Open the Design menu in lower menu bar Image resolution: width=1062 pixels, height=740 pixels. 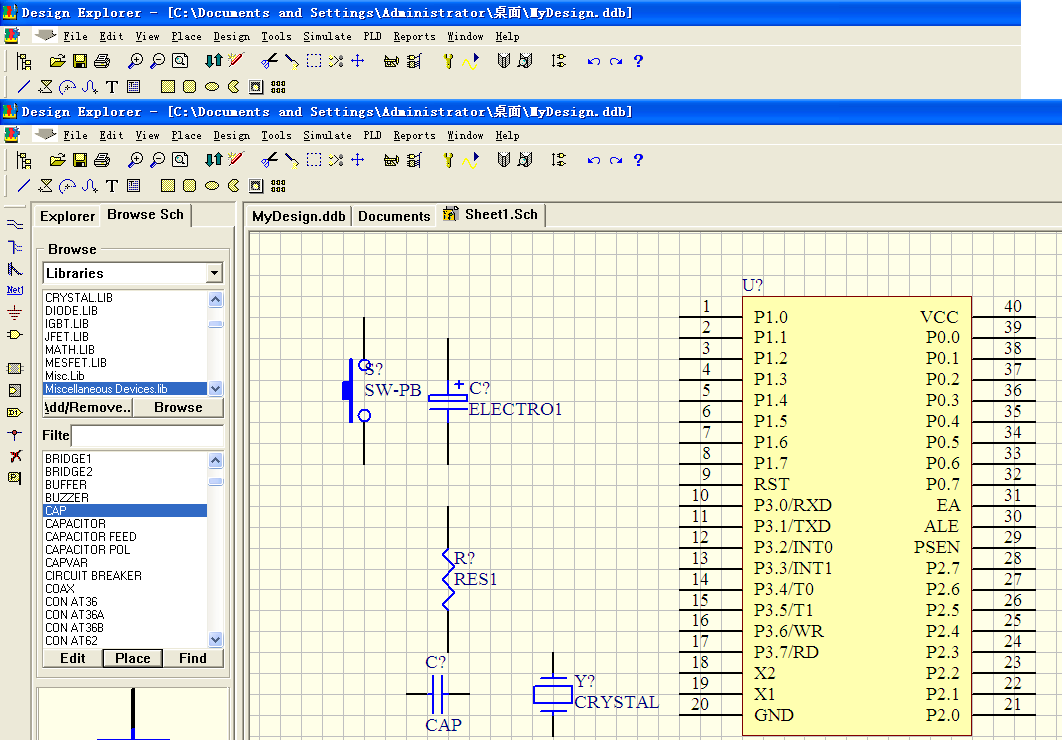click(231, 135)
